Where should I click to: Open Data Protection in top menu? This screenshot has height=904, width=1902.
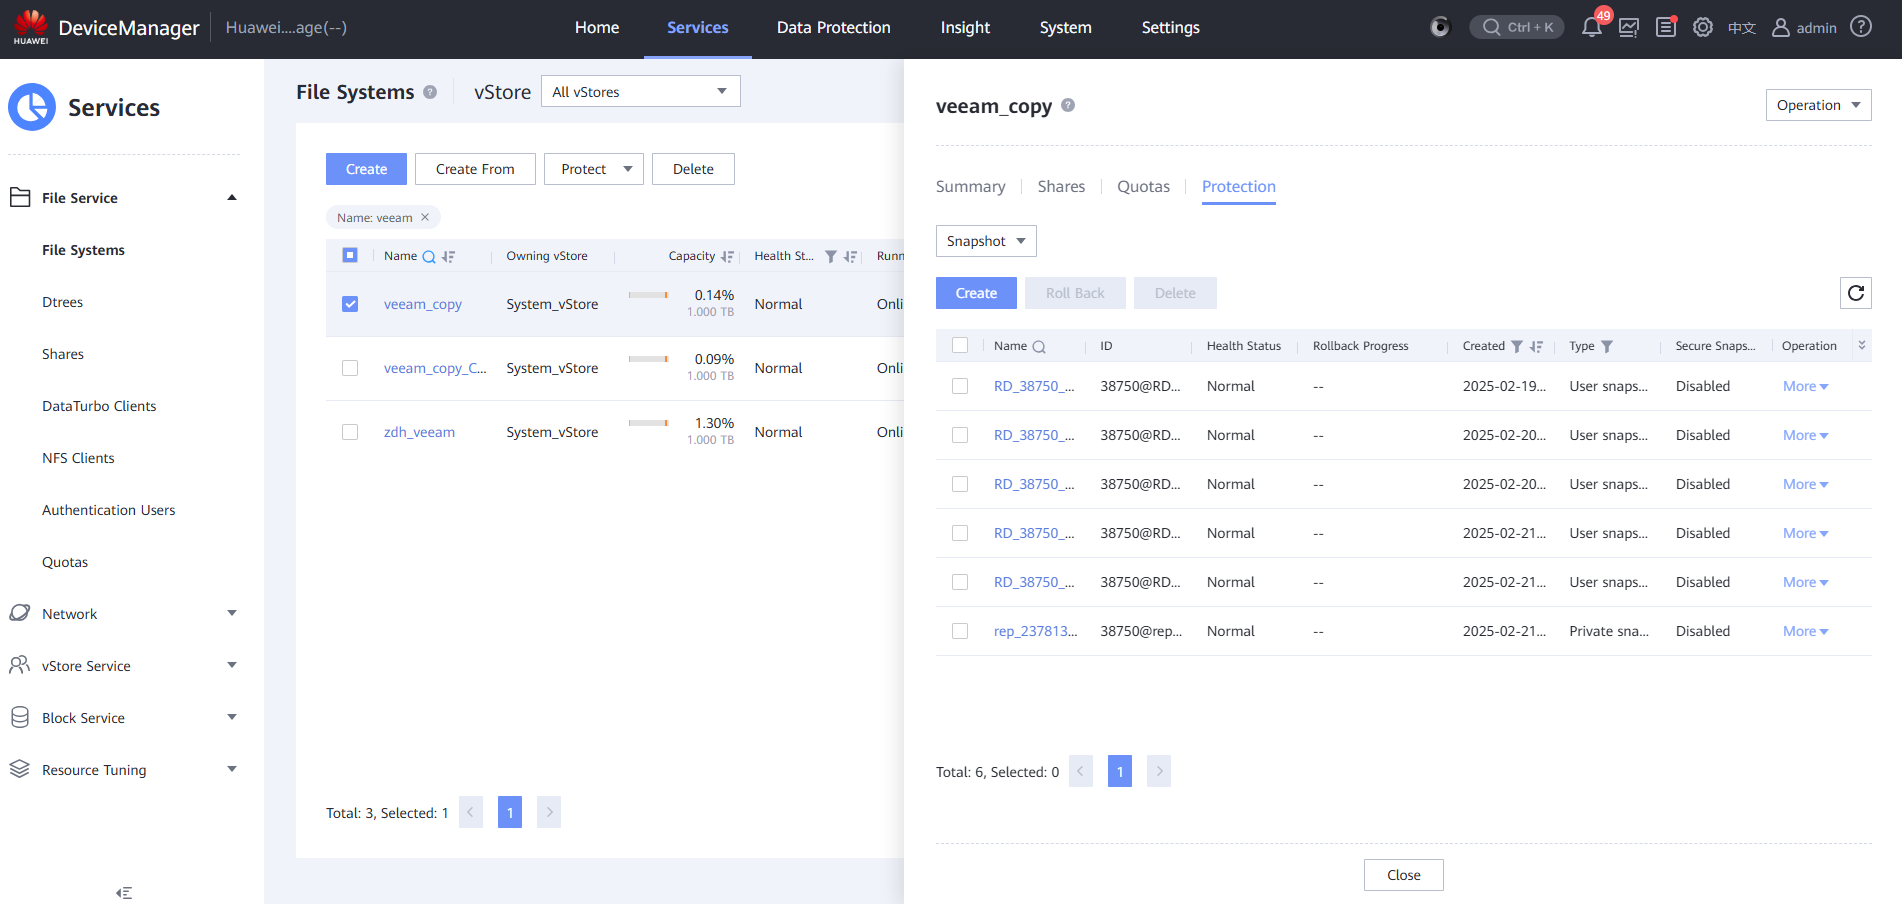833,28
